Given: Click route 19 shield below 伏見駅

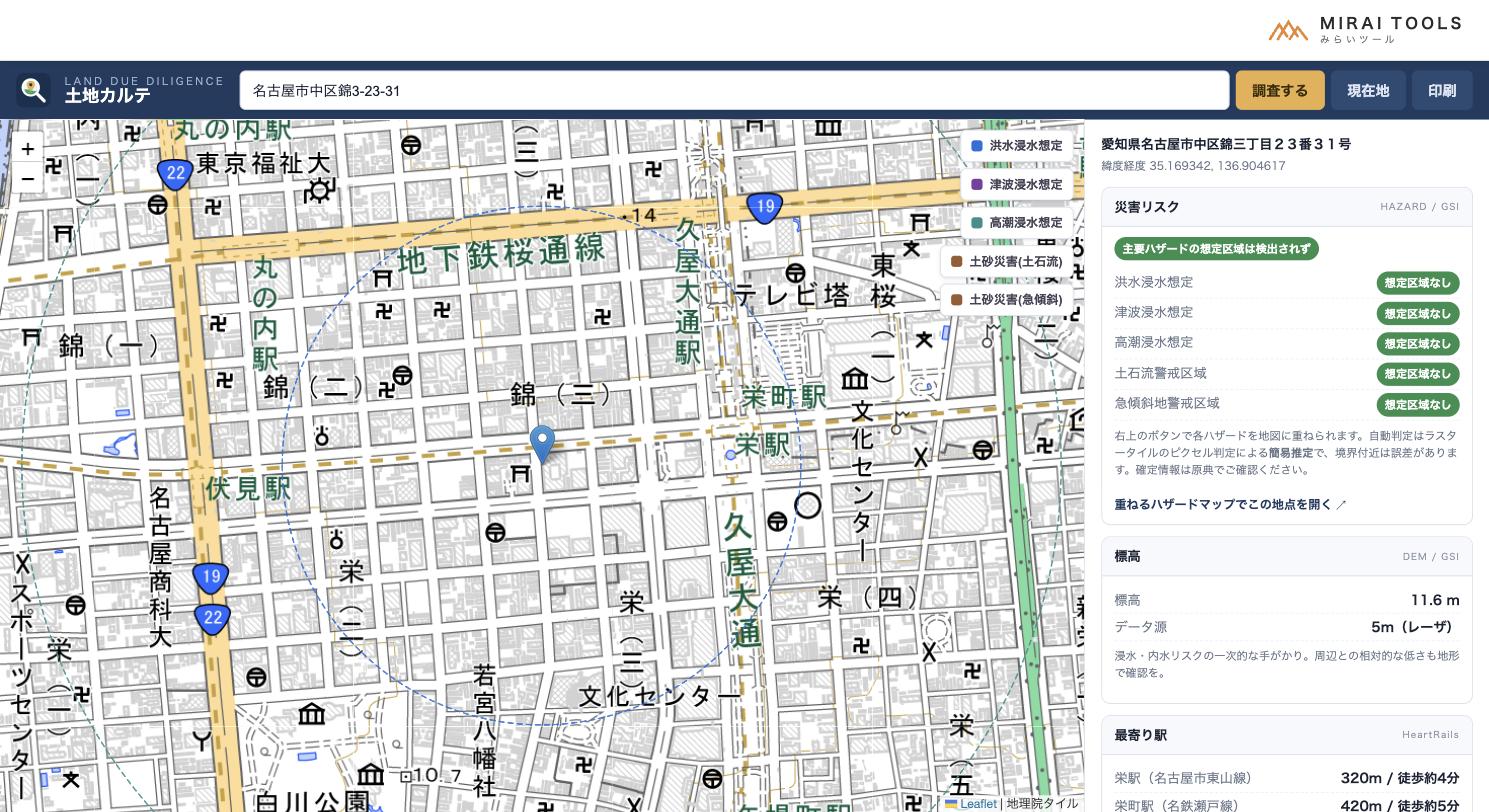Looking at the screenshot, I should pyautogui.click(x=211, y=577).
